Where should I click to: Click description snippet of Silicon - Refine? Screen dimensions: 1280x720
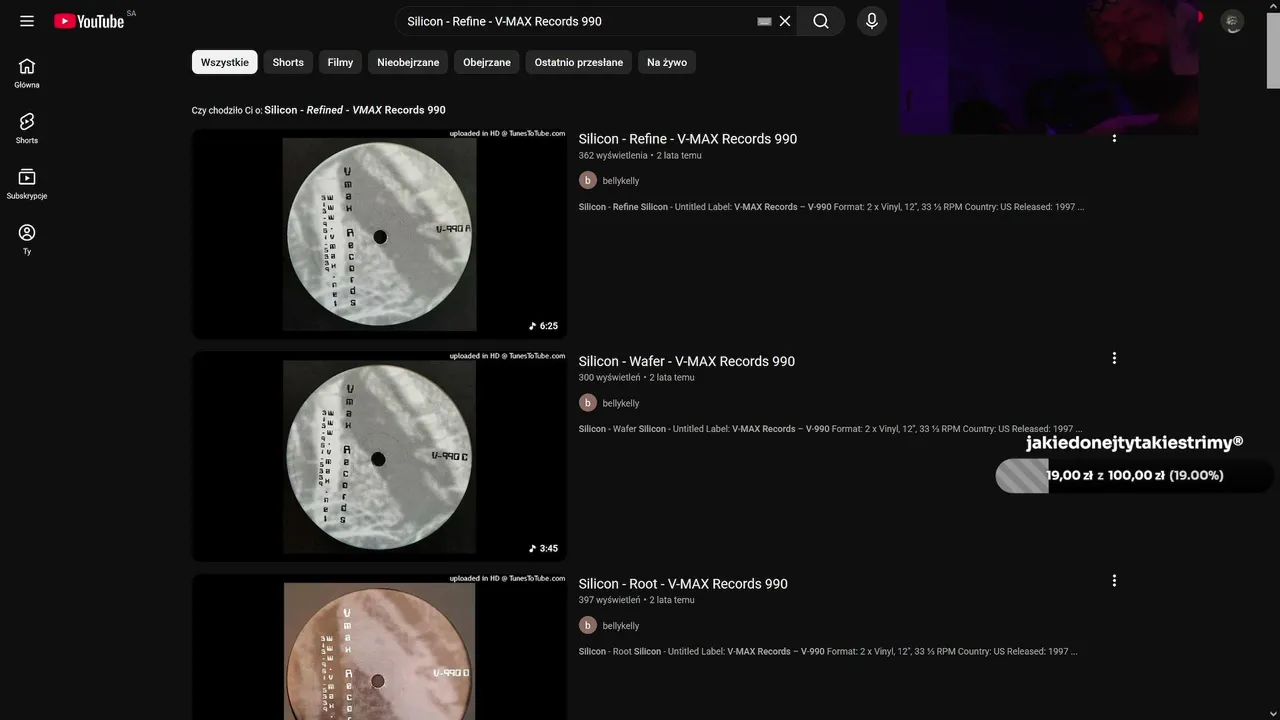(831, 207)
